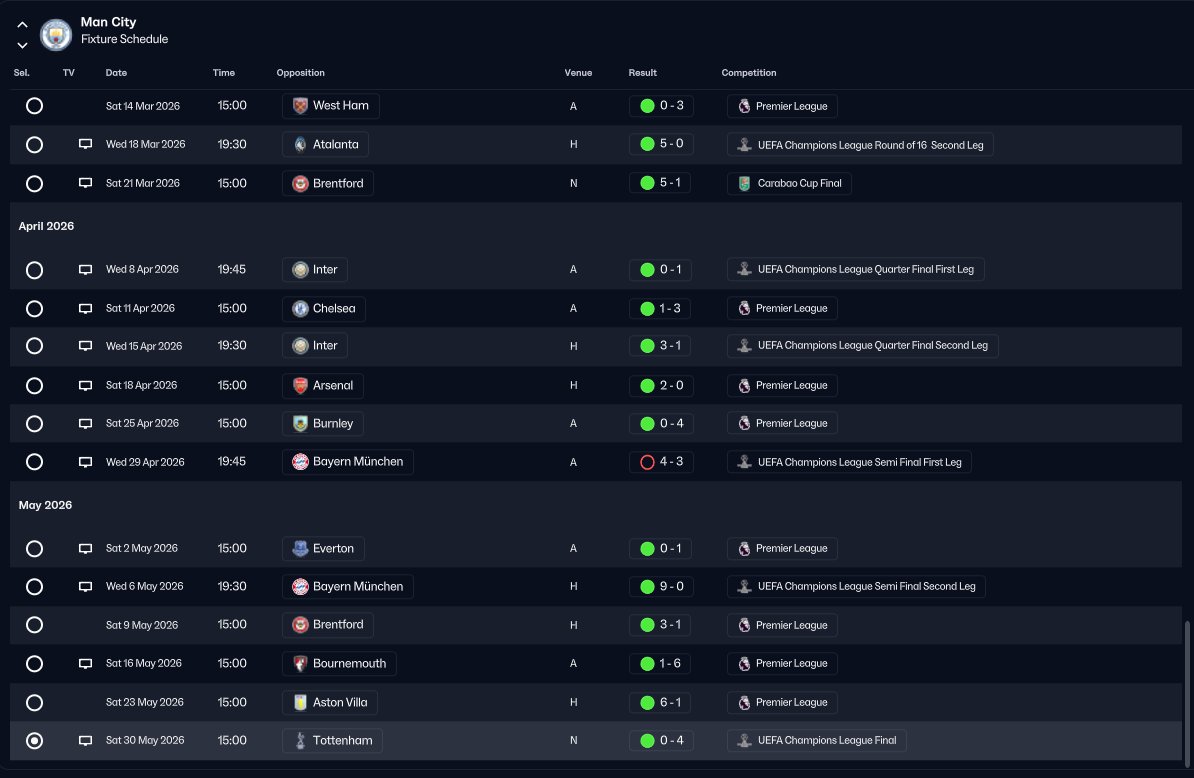The height and width of the screenshot is (778, 1194).
Task: Go to previous team with up chevron
Action: click(x=22, y=24)
